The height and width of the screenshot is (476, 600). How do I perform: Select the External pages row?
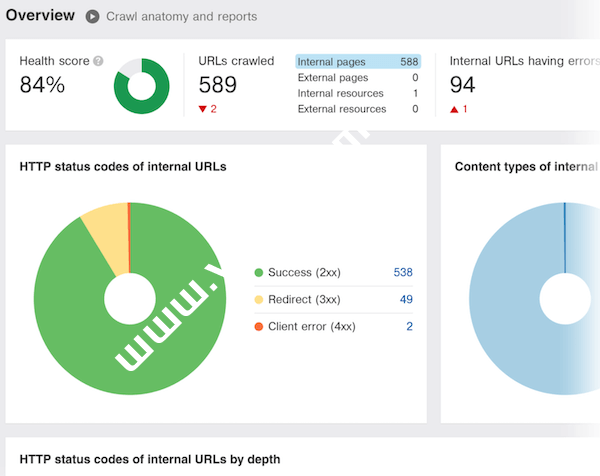pos(357,78)
